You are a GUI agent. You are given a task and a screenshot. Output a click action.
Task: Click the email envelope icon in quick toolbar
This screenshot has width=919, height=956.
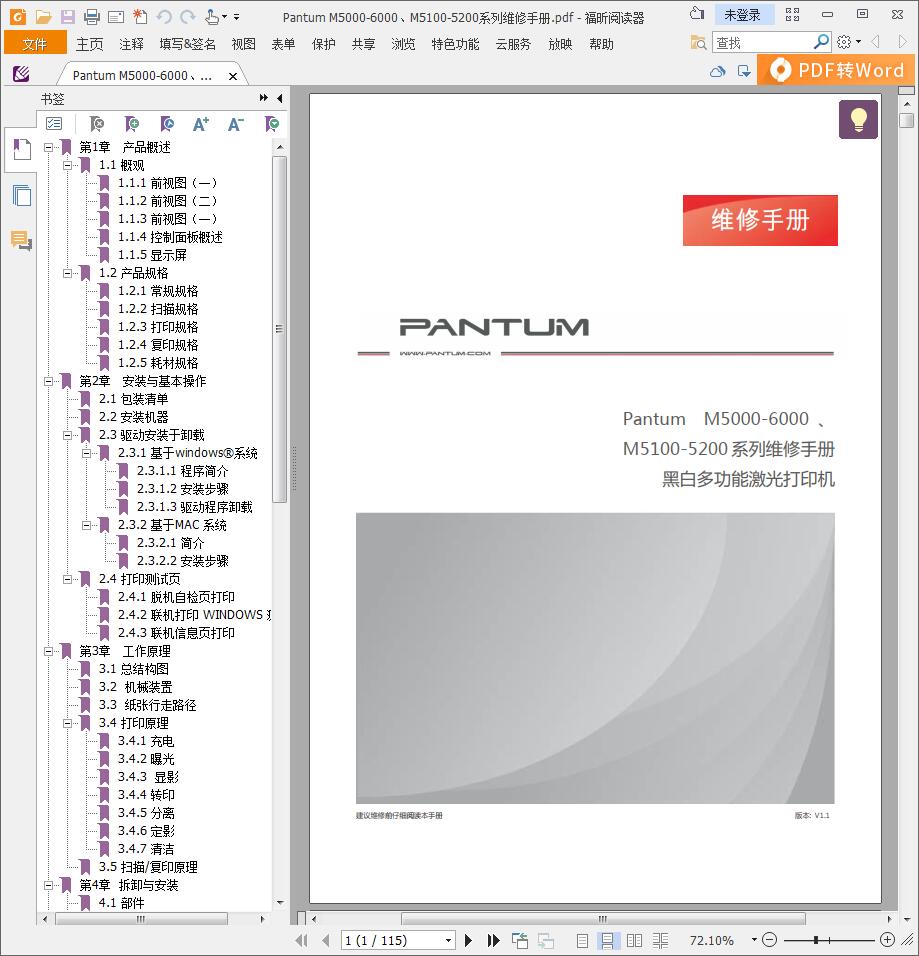pyautogui.click(x=116, y=17)
